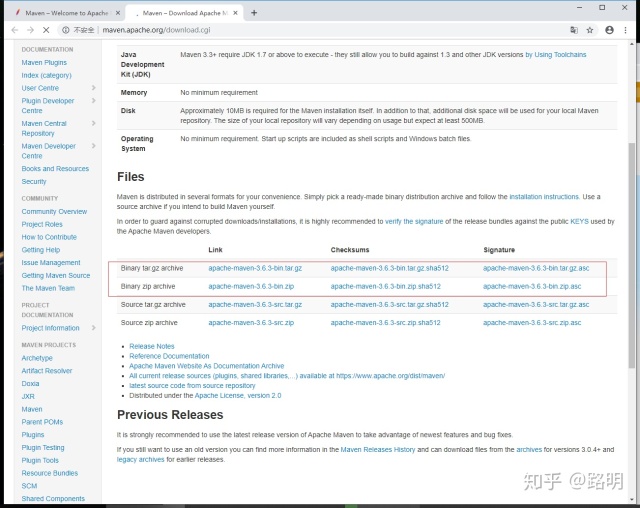This screenshot has height=508, width=640.
Task: Close the Maven Download tab
Action: [x=236, y=13]
